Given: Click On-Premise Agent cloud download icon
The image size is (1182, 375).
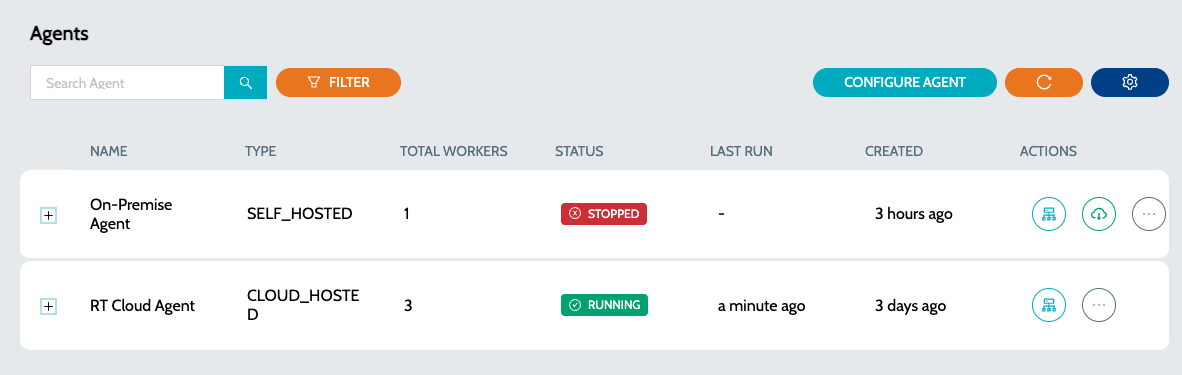Looking at the screenshot, I should click(1099, 214).
